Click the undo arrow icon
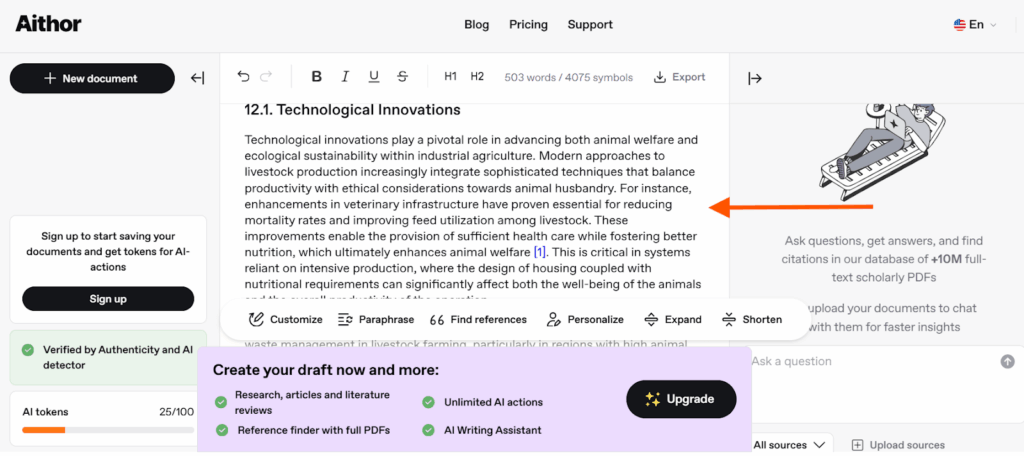 pos(244,77)
